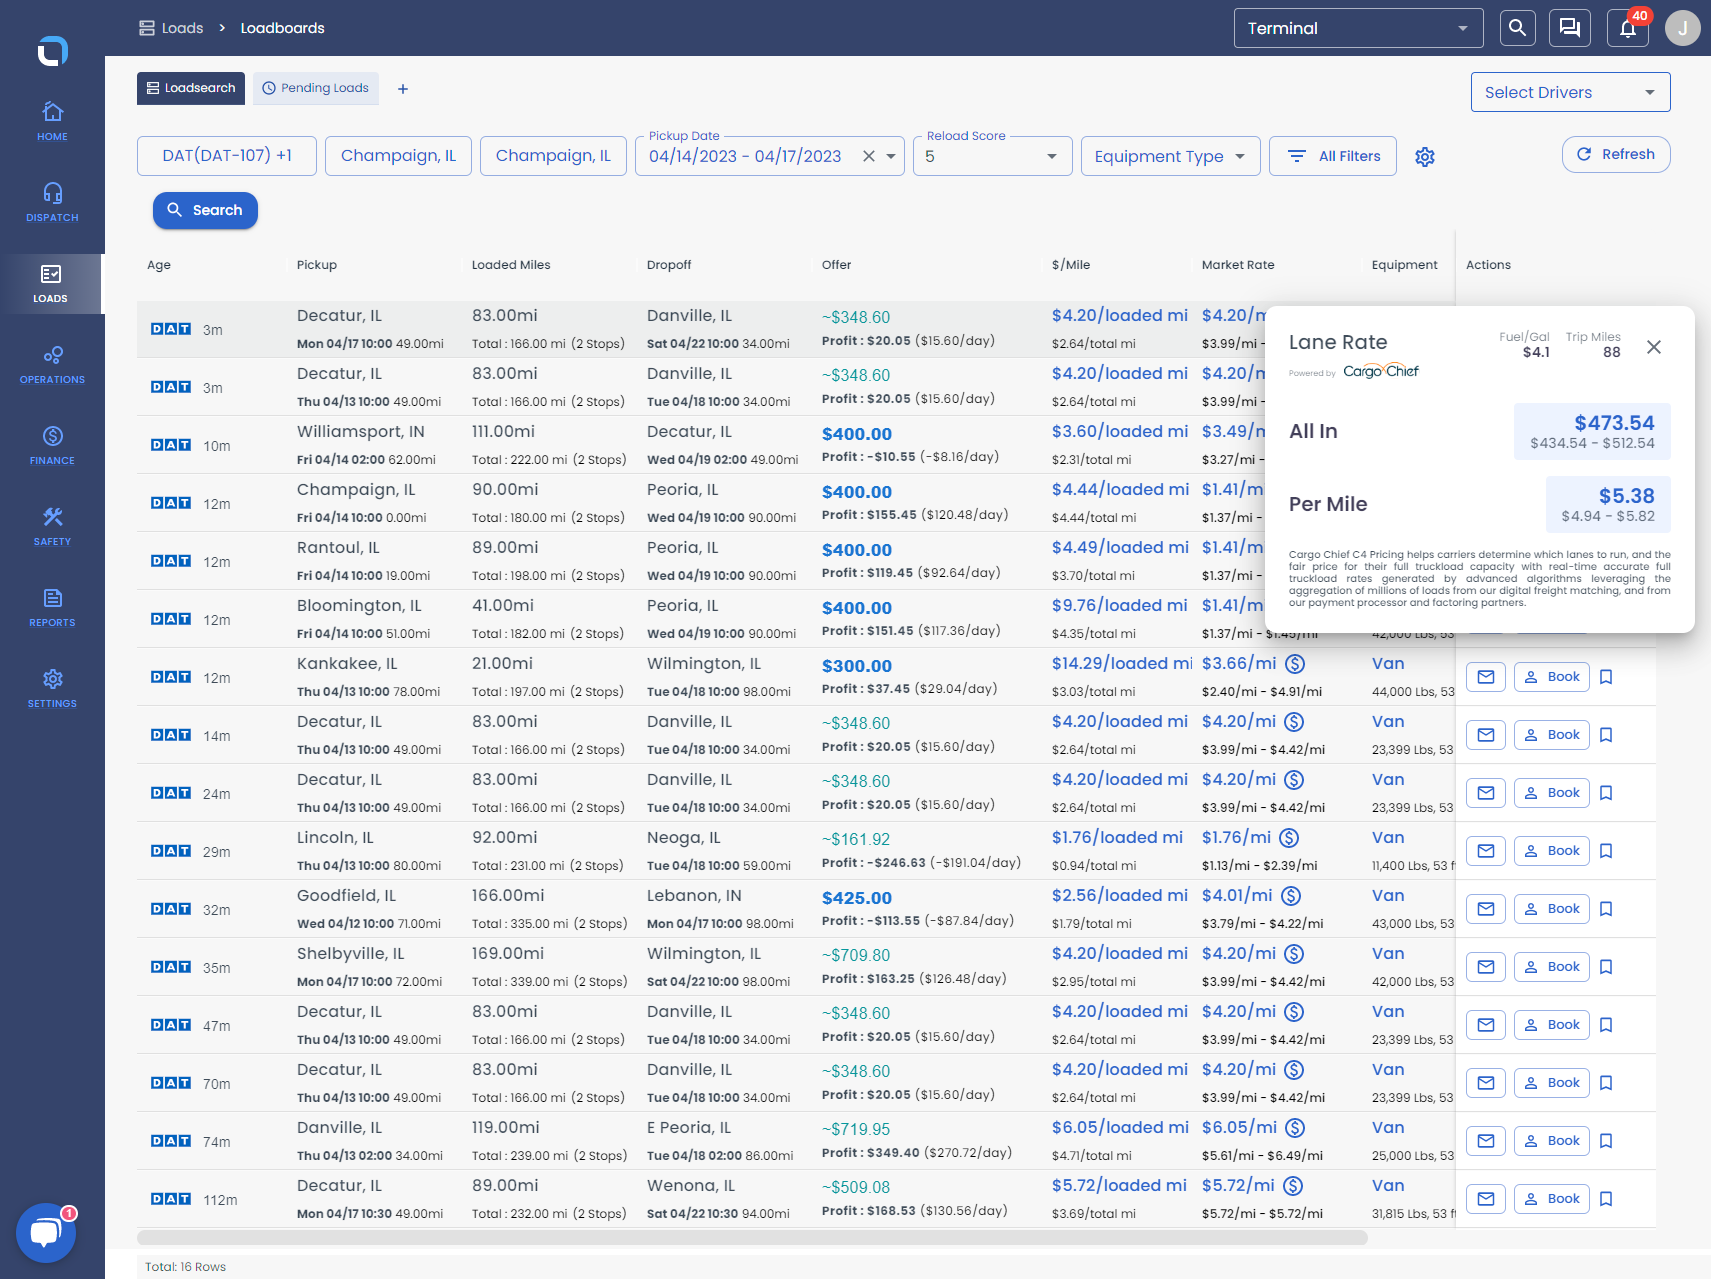Select the Loadsearch tab
The height and width of the screenshot is (1279, 1711).
191,88
